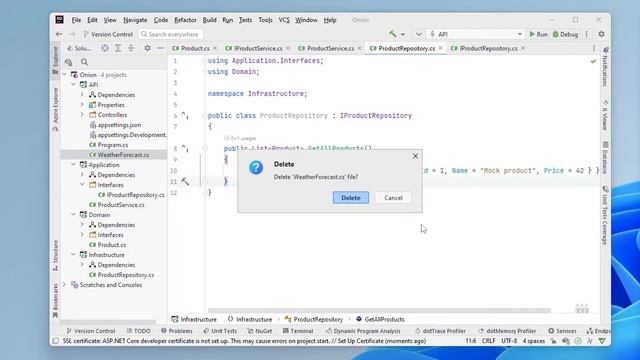Open the Terminal tool window
640x360 pixels.
[298, 331]
